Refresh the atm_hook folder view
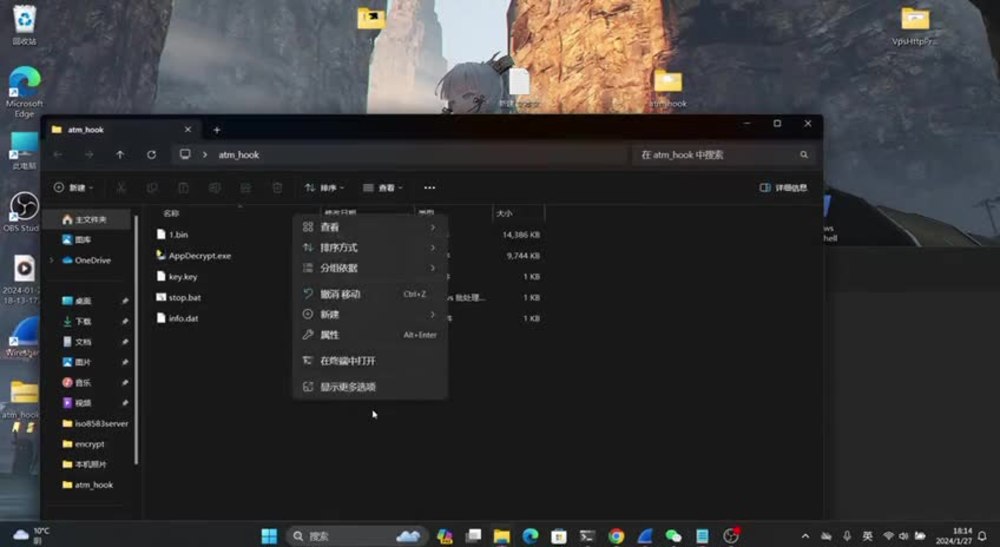1000x547 pixels. point(151,154)
